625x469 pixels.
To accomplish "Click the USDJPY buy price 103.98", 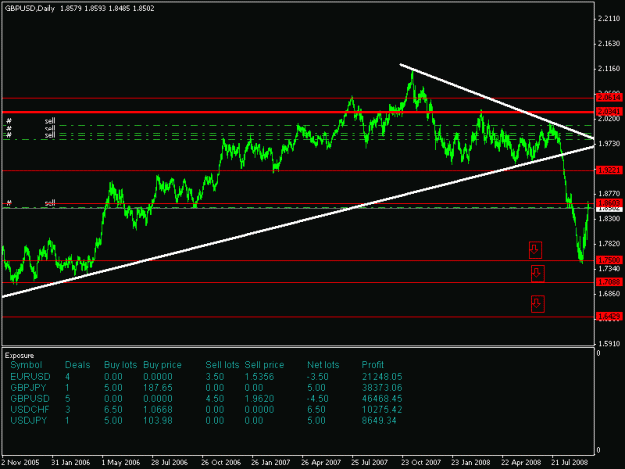I will tap(158, 420).
